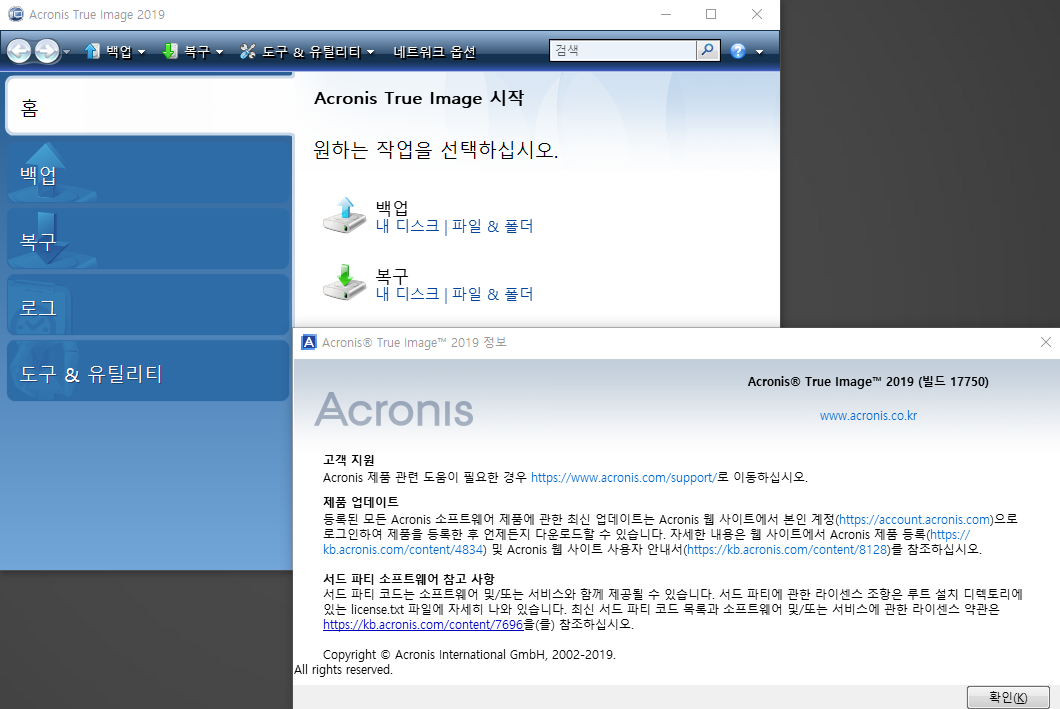
Task: Open the 복구 toolbar dropdown
Action: coord(219,52)
